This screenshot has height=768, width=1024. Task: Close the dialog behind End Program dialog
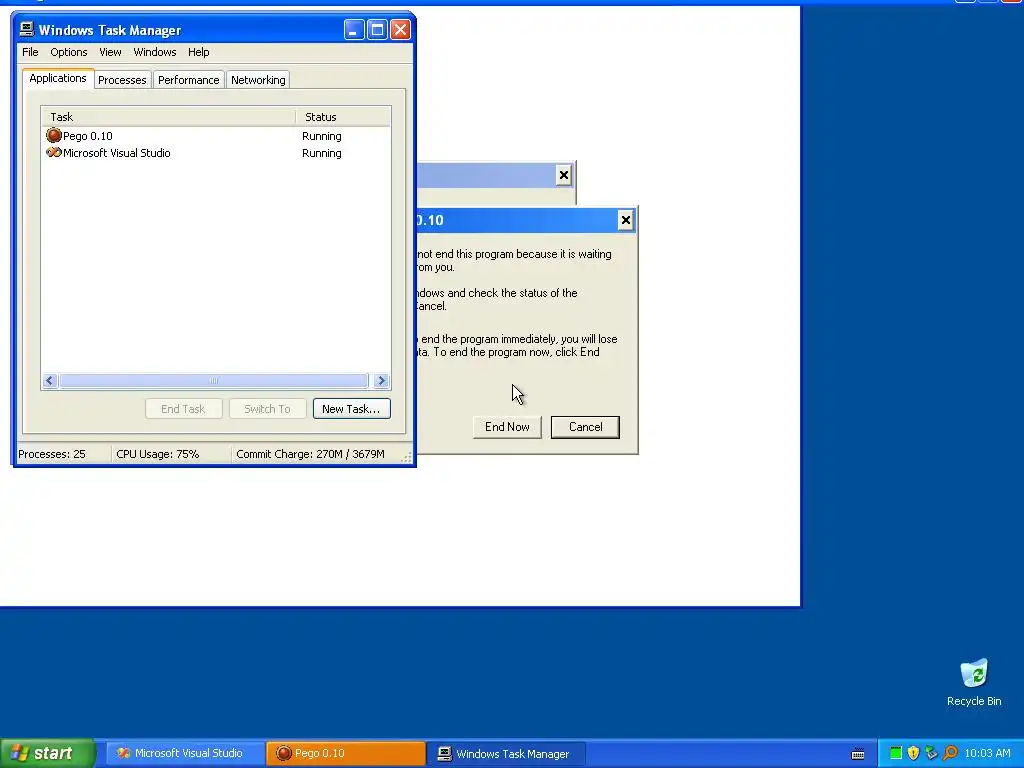click(x=564, y=175)
